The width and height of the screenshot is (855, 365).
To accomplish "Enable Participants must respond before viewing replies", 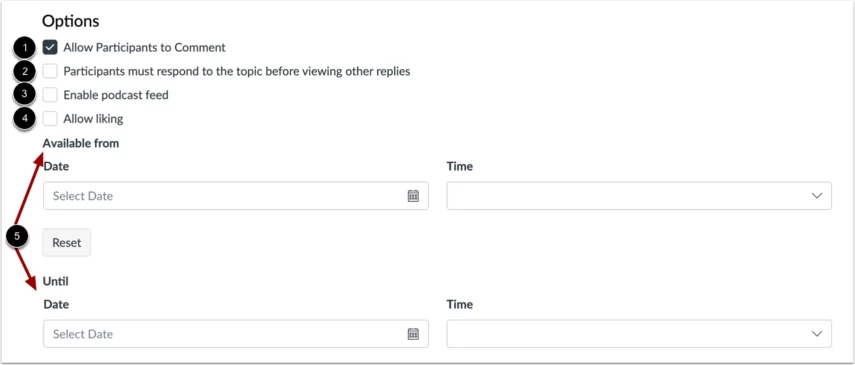I will click(x=50, y=71).
